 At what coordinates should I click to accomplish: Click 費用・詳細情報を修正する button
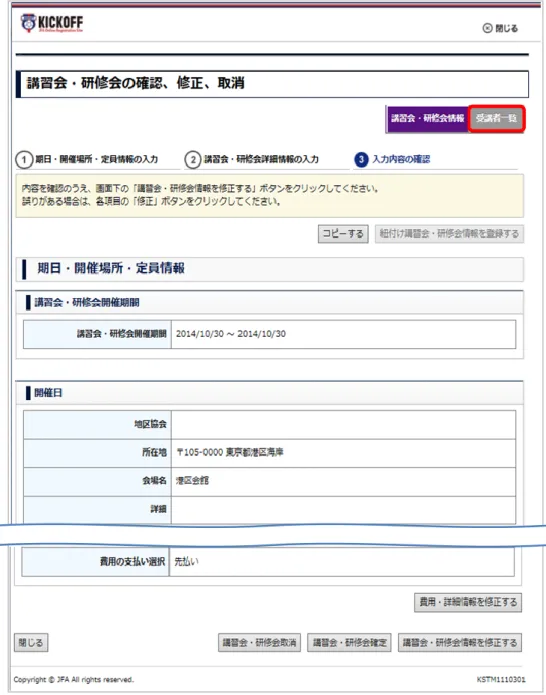pos(468,602)
